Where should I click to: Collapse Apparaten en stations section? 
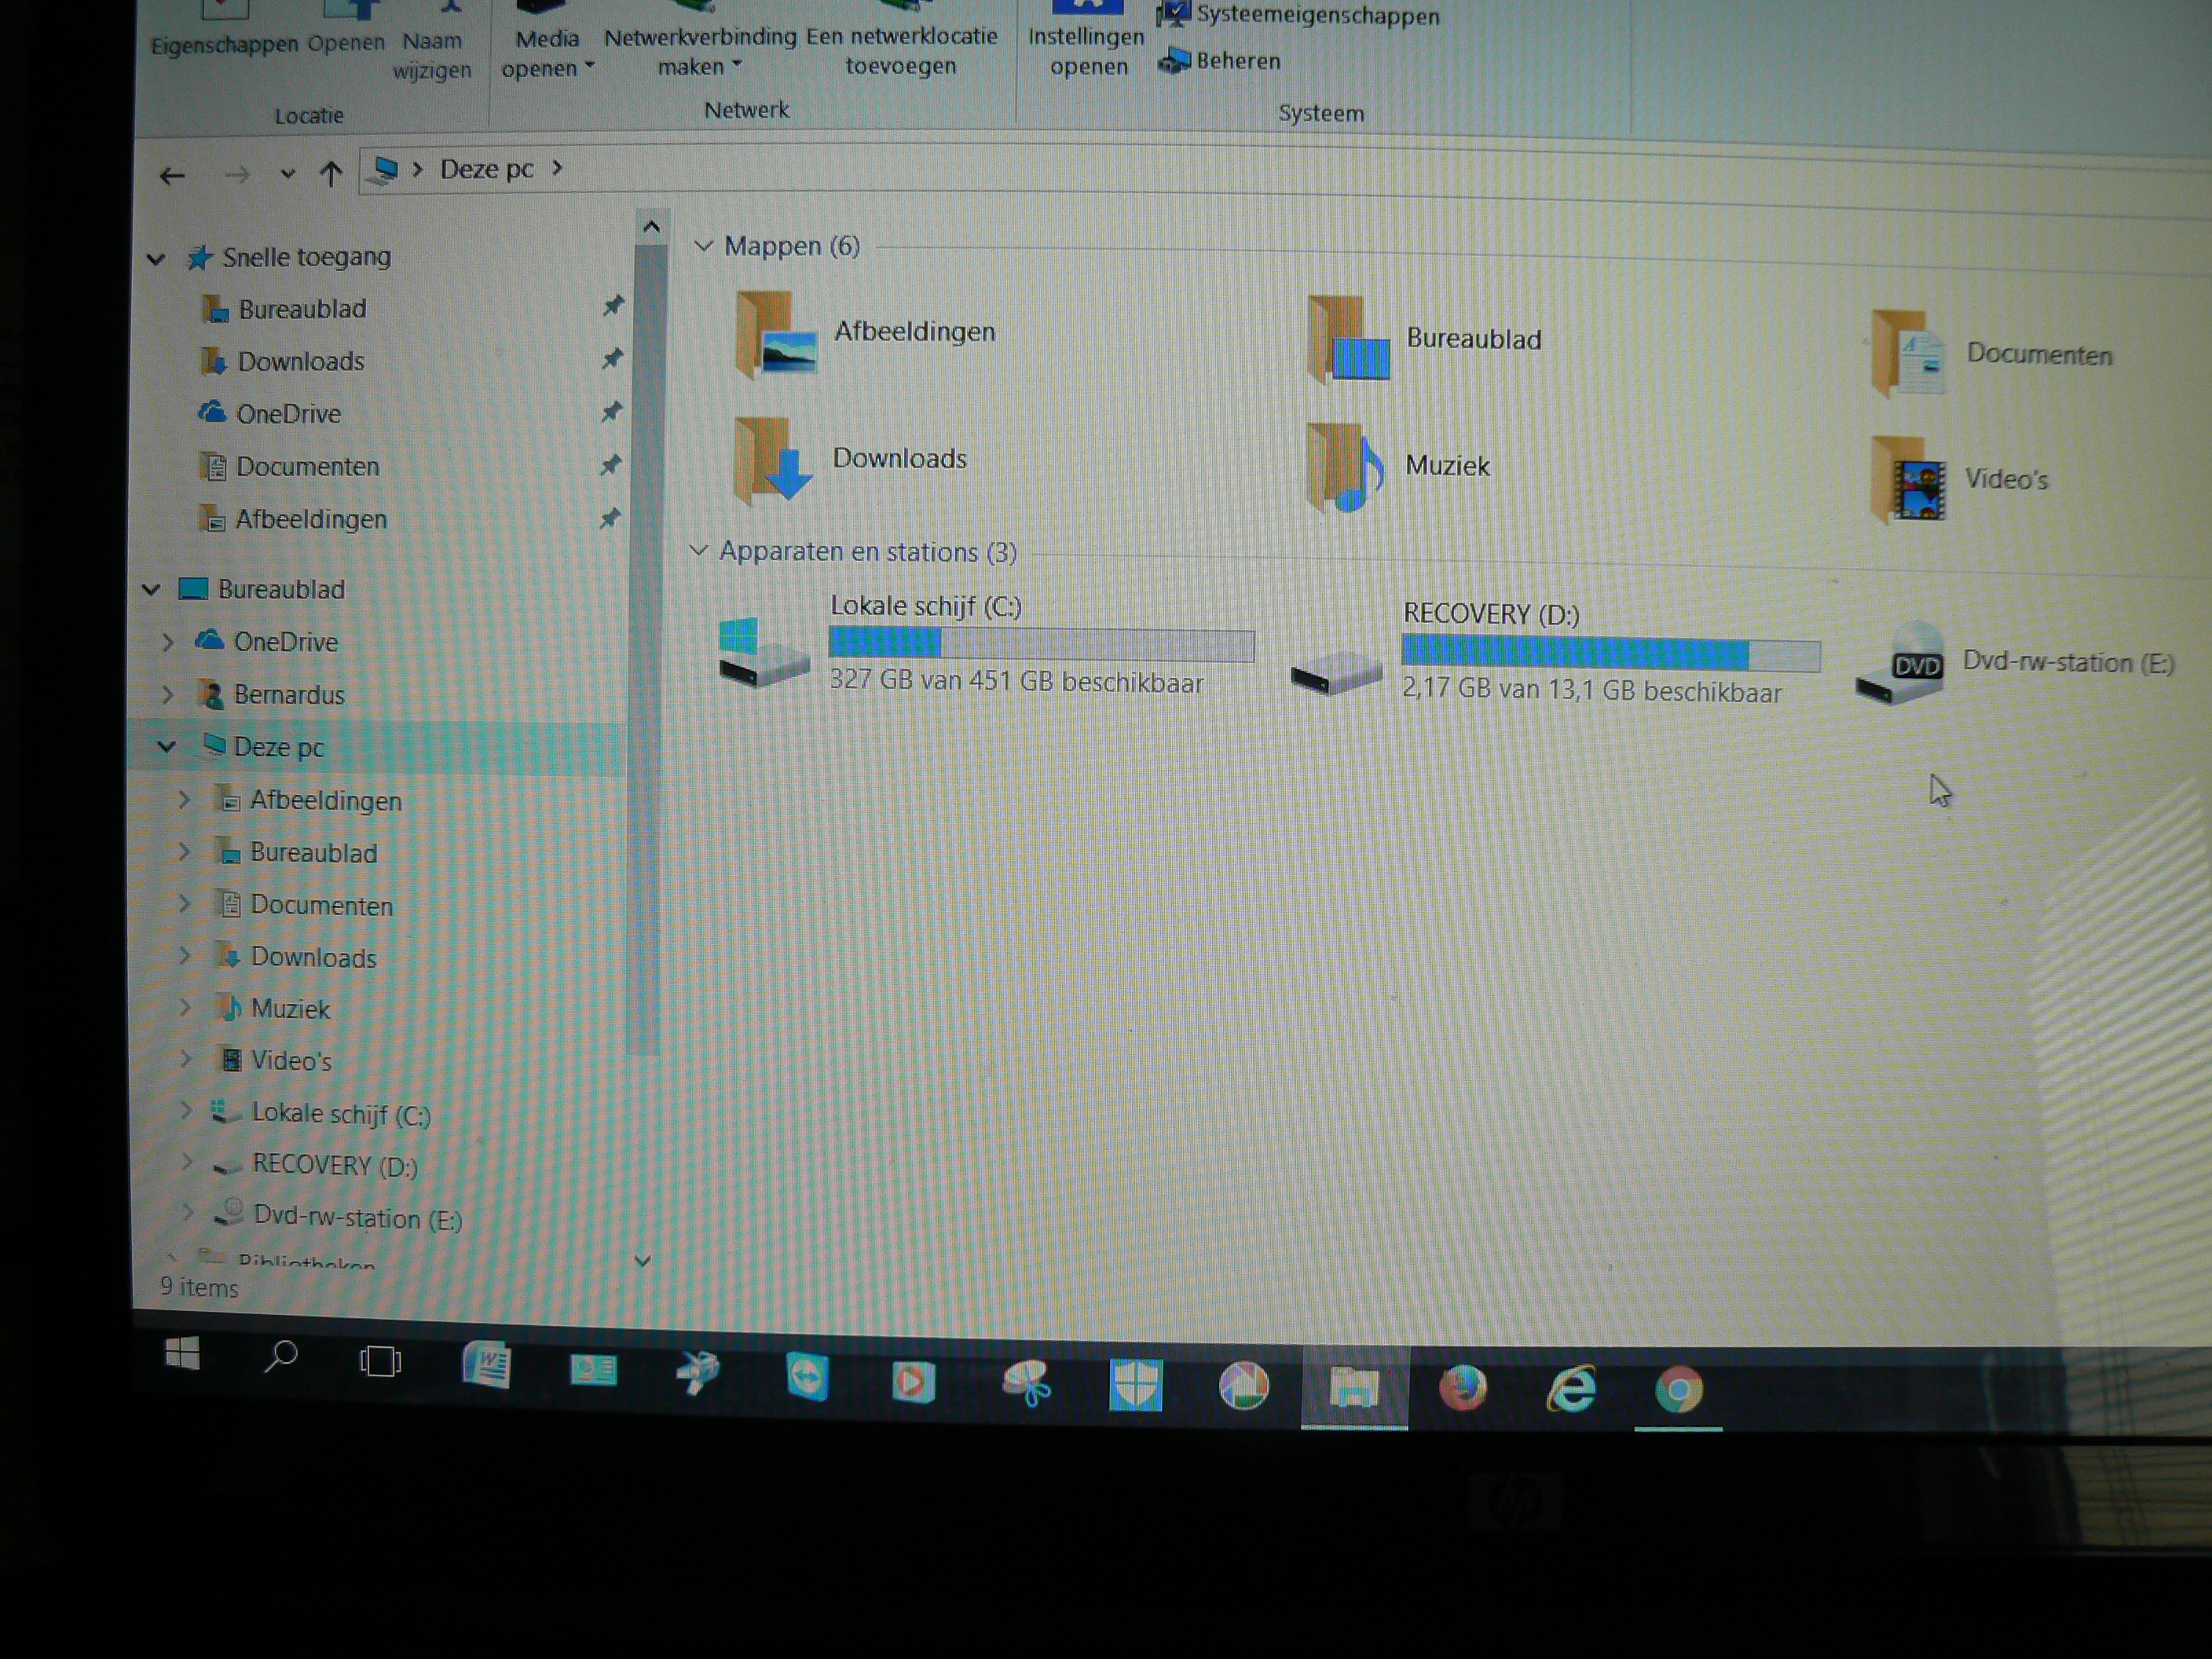click(699, 551)
